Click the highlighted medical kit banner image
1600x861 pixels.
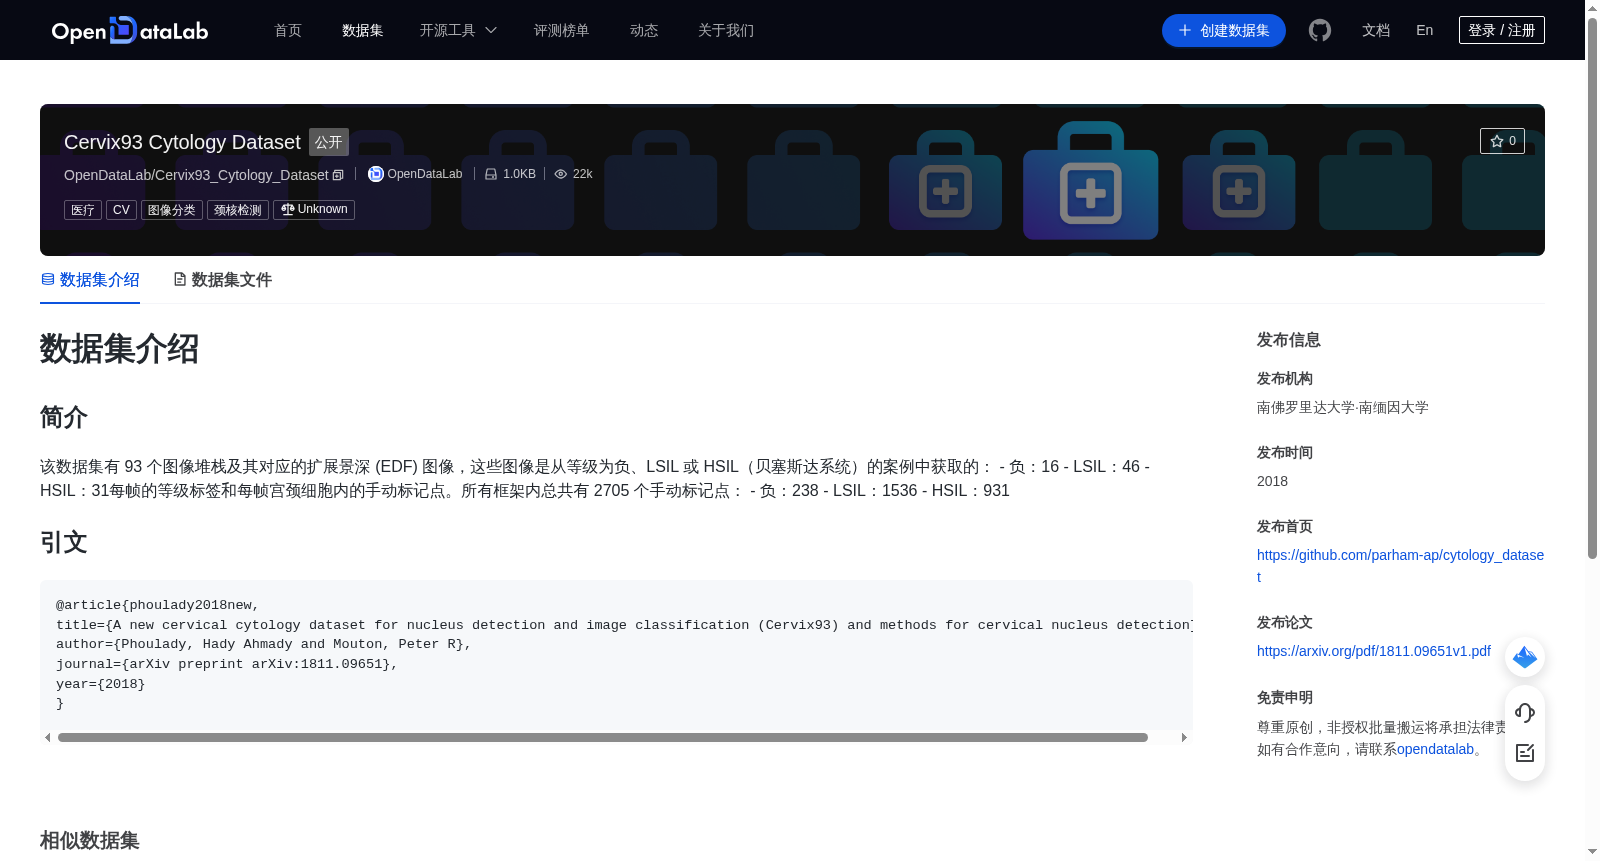coord(1090,181)
